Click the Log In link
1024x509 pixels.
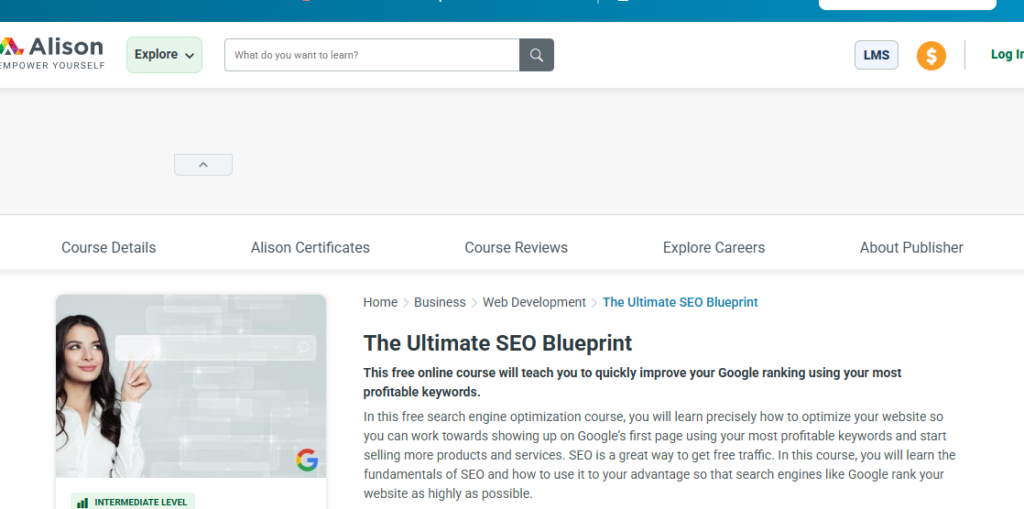click(x=1006, y=54)
